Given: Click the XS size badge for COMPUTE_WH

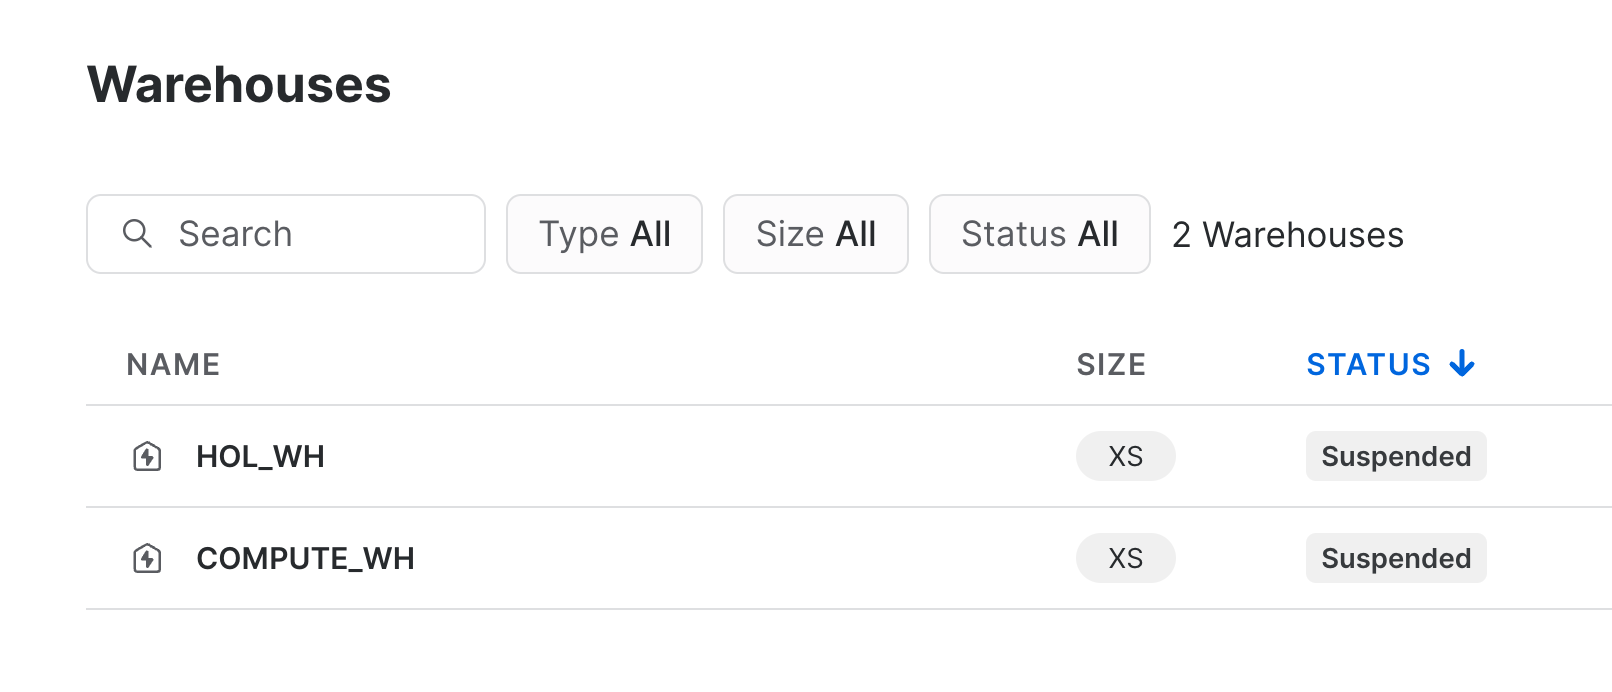Looking at the screenshot, I should point(1125,558).
